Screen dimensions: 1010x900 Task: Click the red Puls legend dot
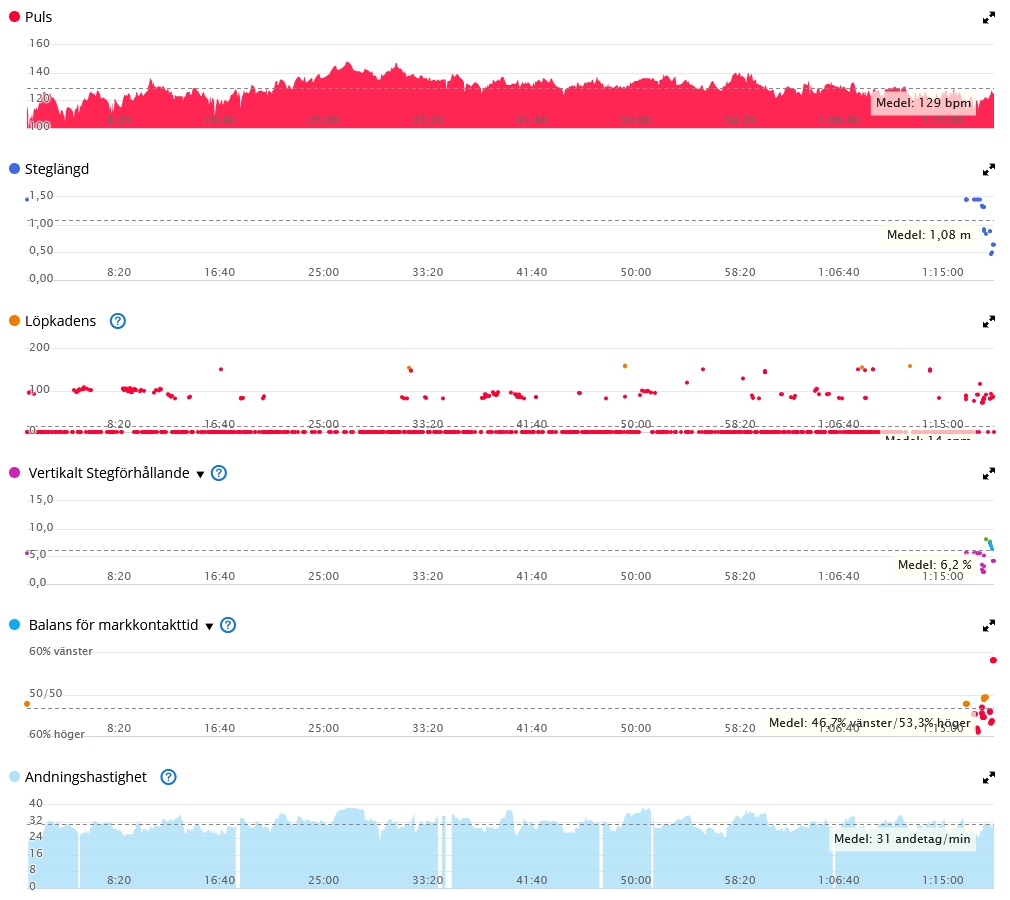click(14, 17)
